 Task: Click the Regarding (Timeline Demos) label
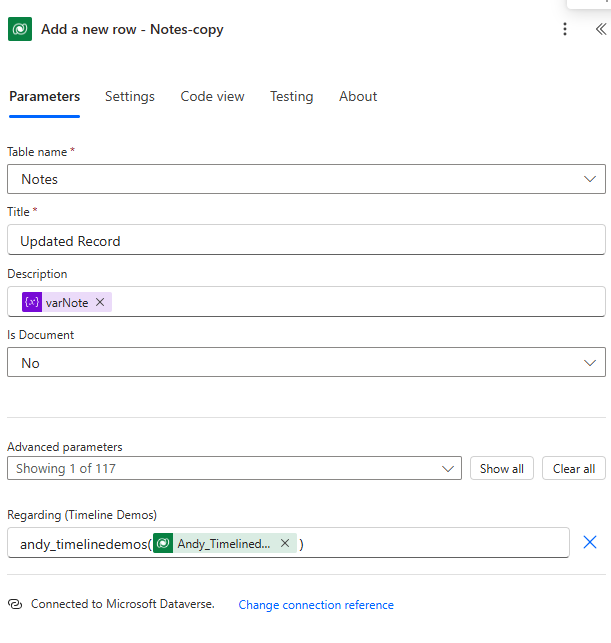[x=82, y=515]
